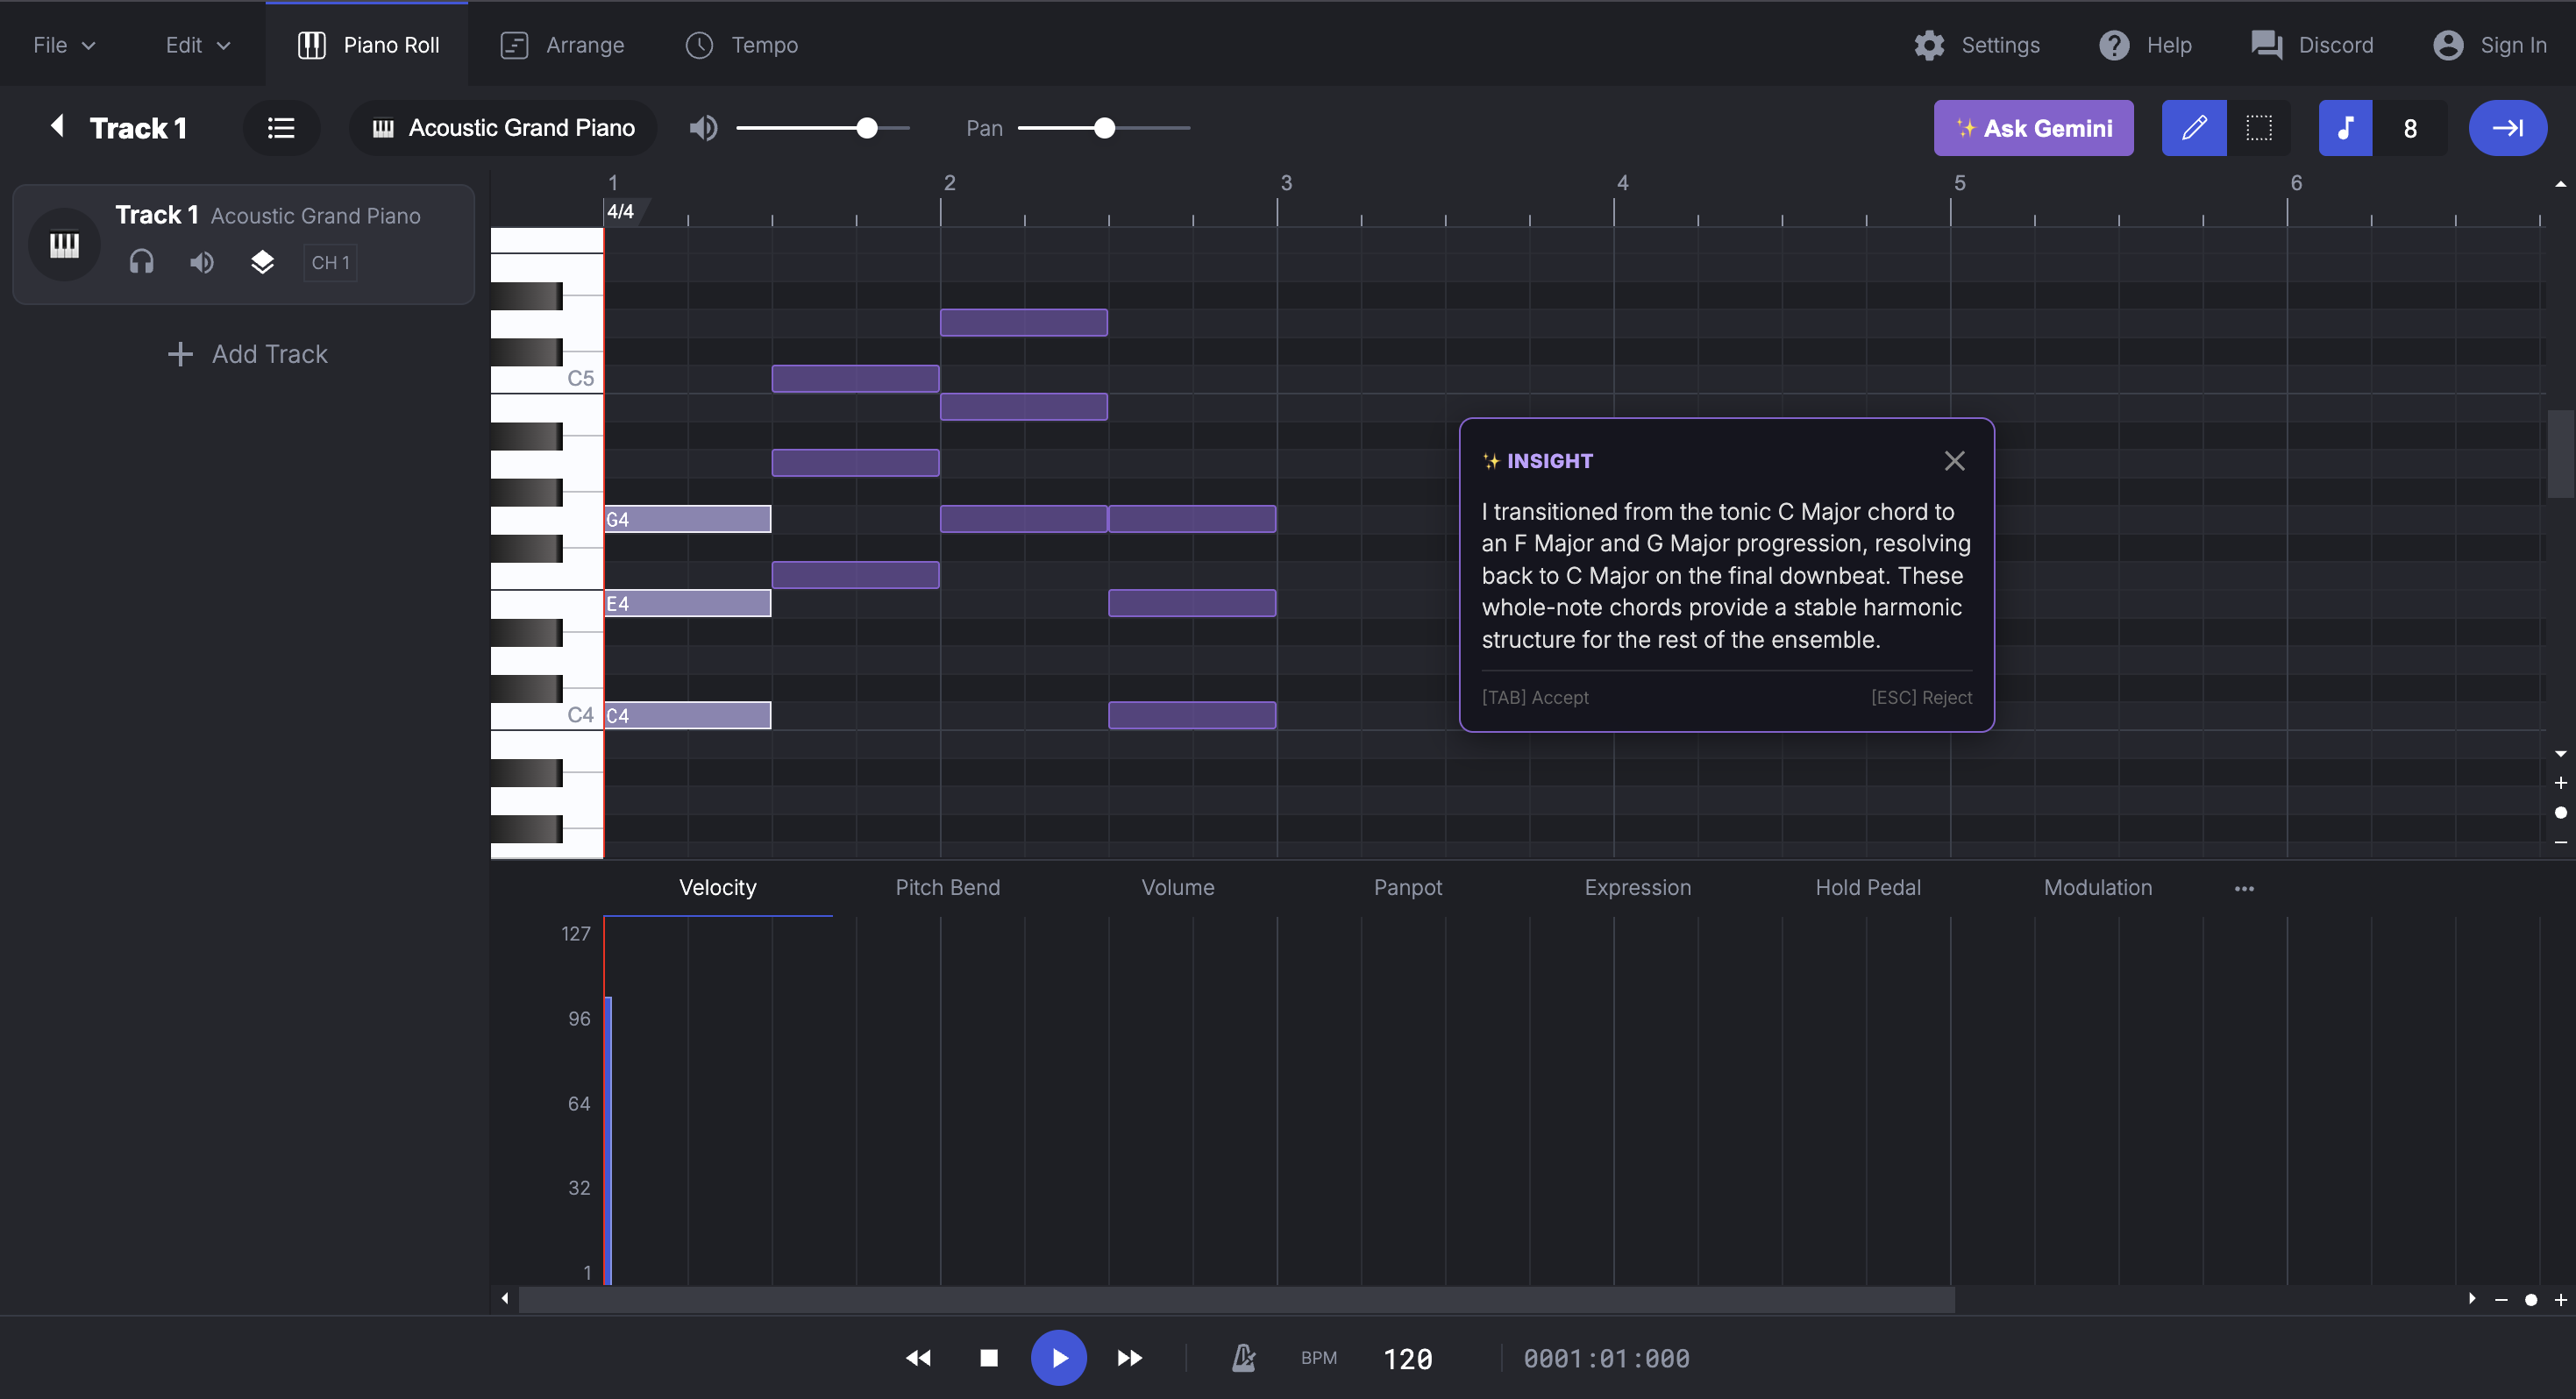Open the Edit dropdown menu
The image size is (2576, 1399).
pos(197,45)
